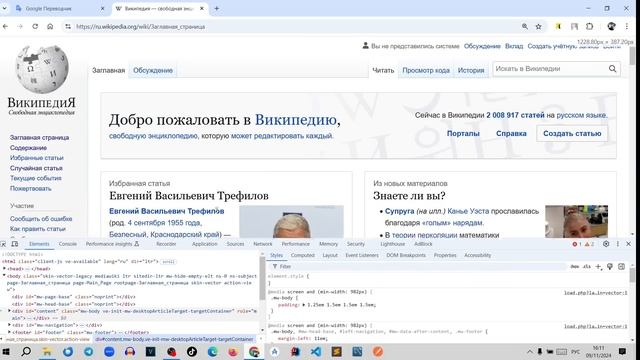Select the mw-page-base div in DOM tree

click(x=73, y=297)
